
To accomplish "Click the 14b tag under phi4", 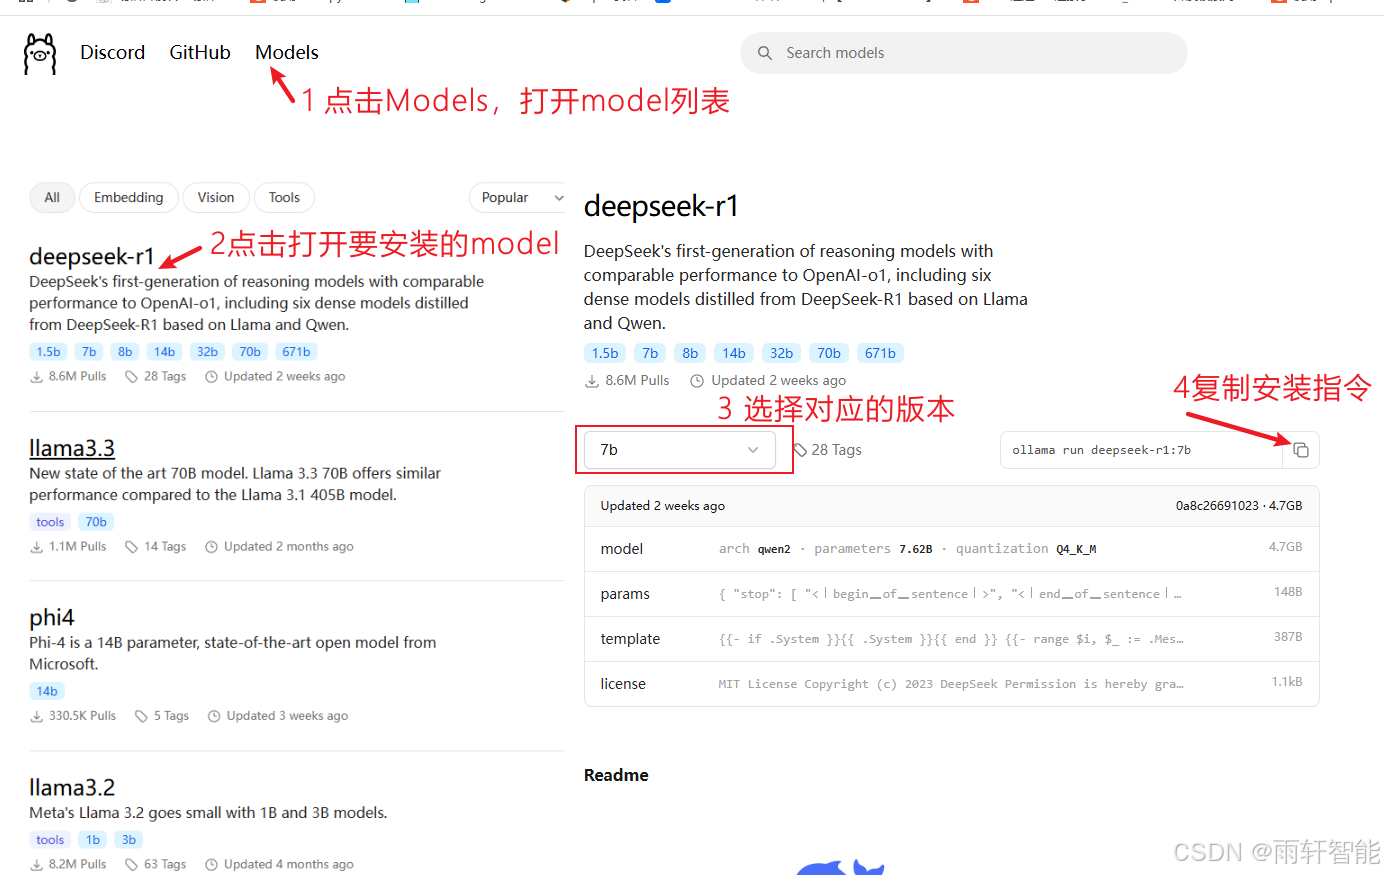I will tap(47, 690).
